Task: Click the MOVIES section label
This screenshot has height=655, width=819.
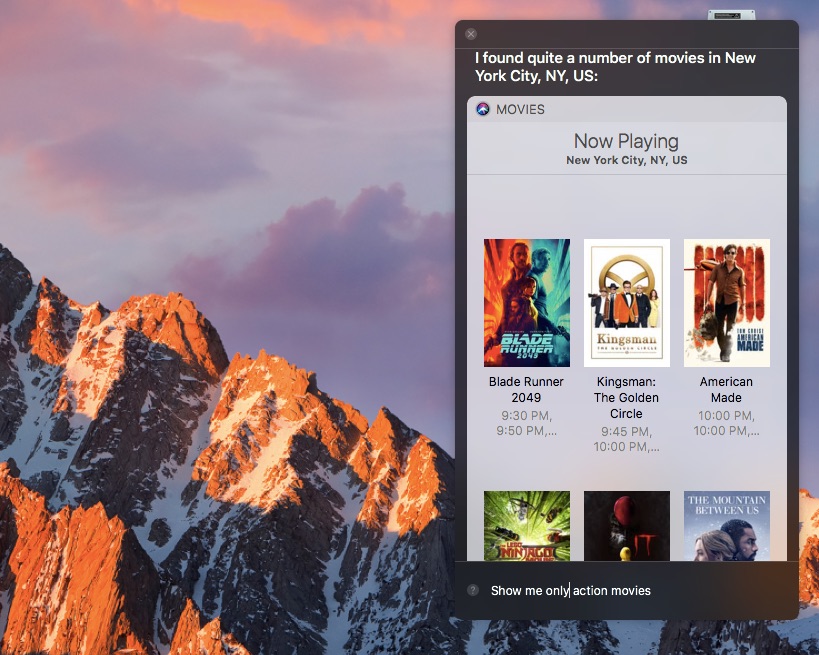Action: [x=520, y=109]
